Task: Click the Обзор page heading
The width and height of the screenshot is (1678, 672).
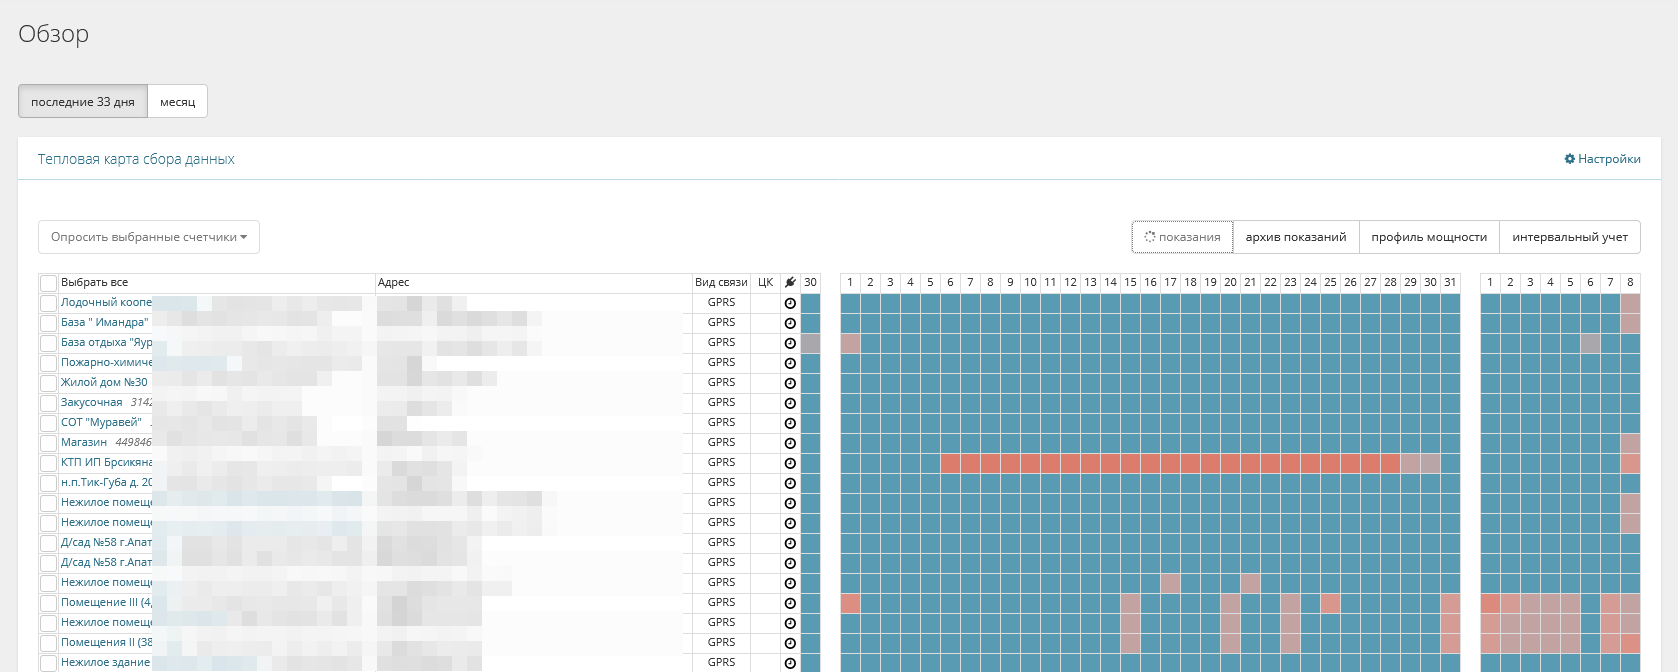Action: pyautogui.click(x=54, y=34)
